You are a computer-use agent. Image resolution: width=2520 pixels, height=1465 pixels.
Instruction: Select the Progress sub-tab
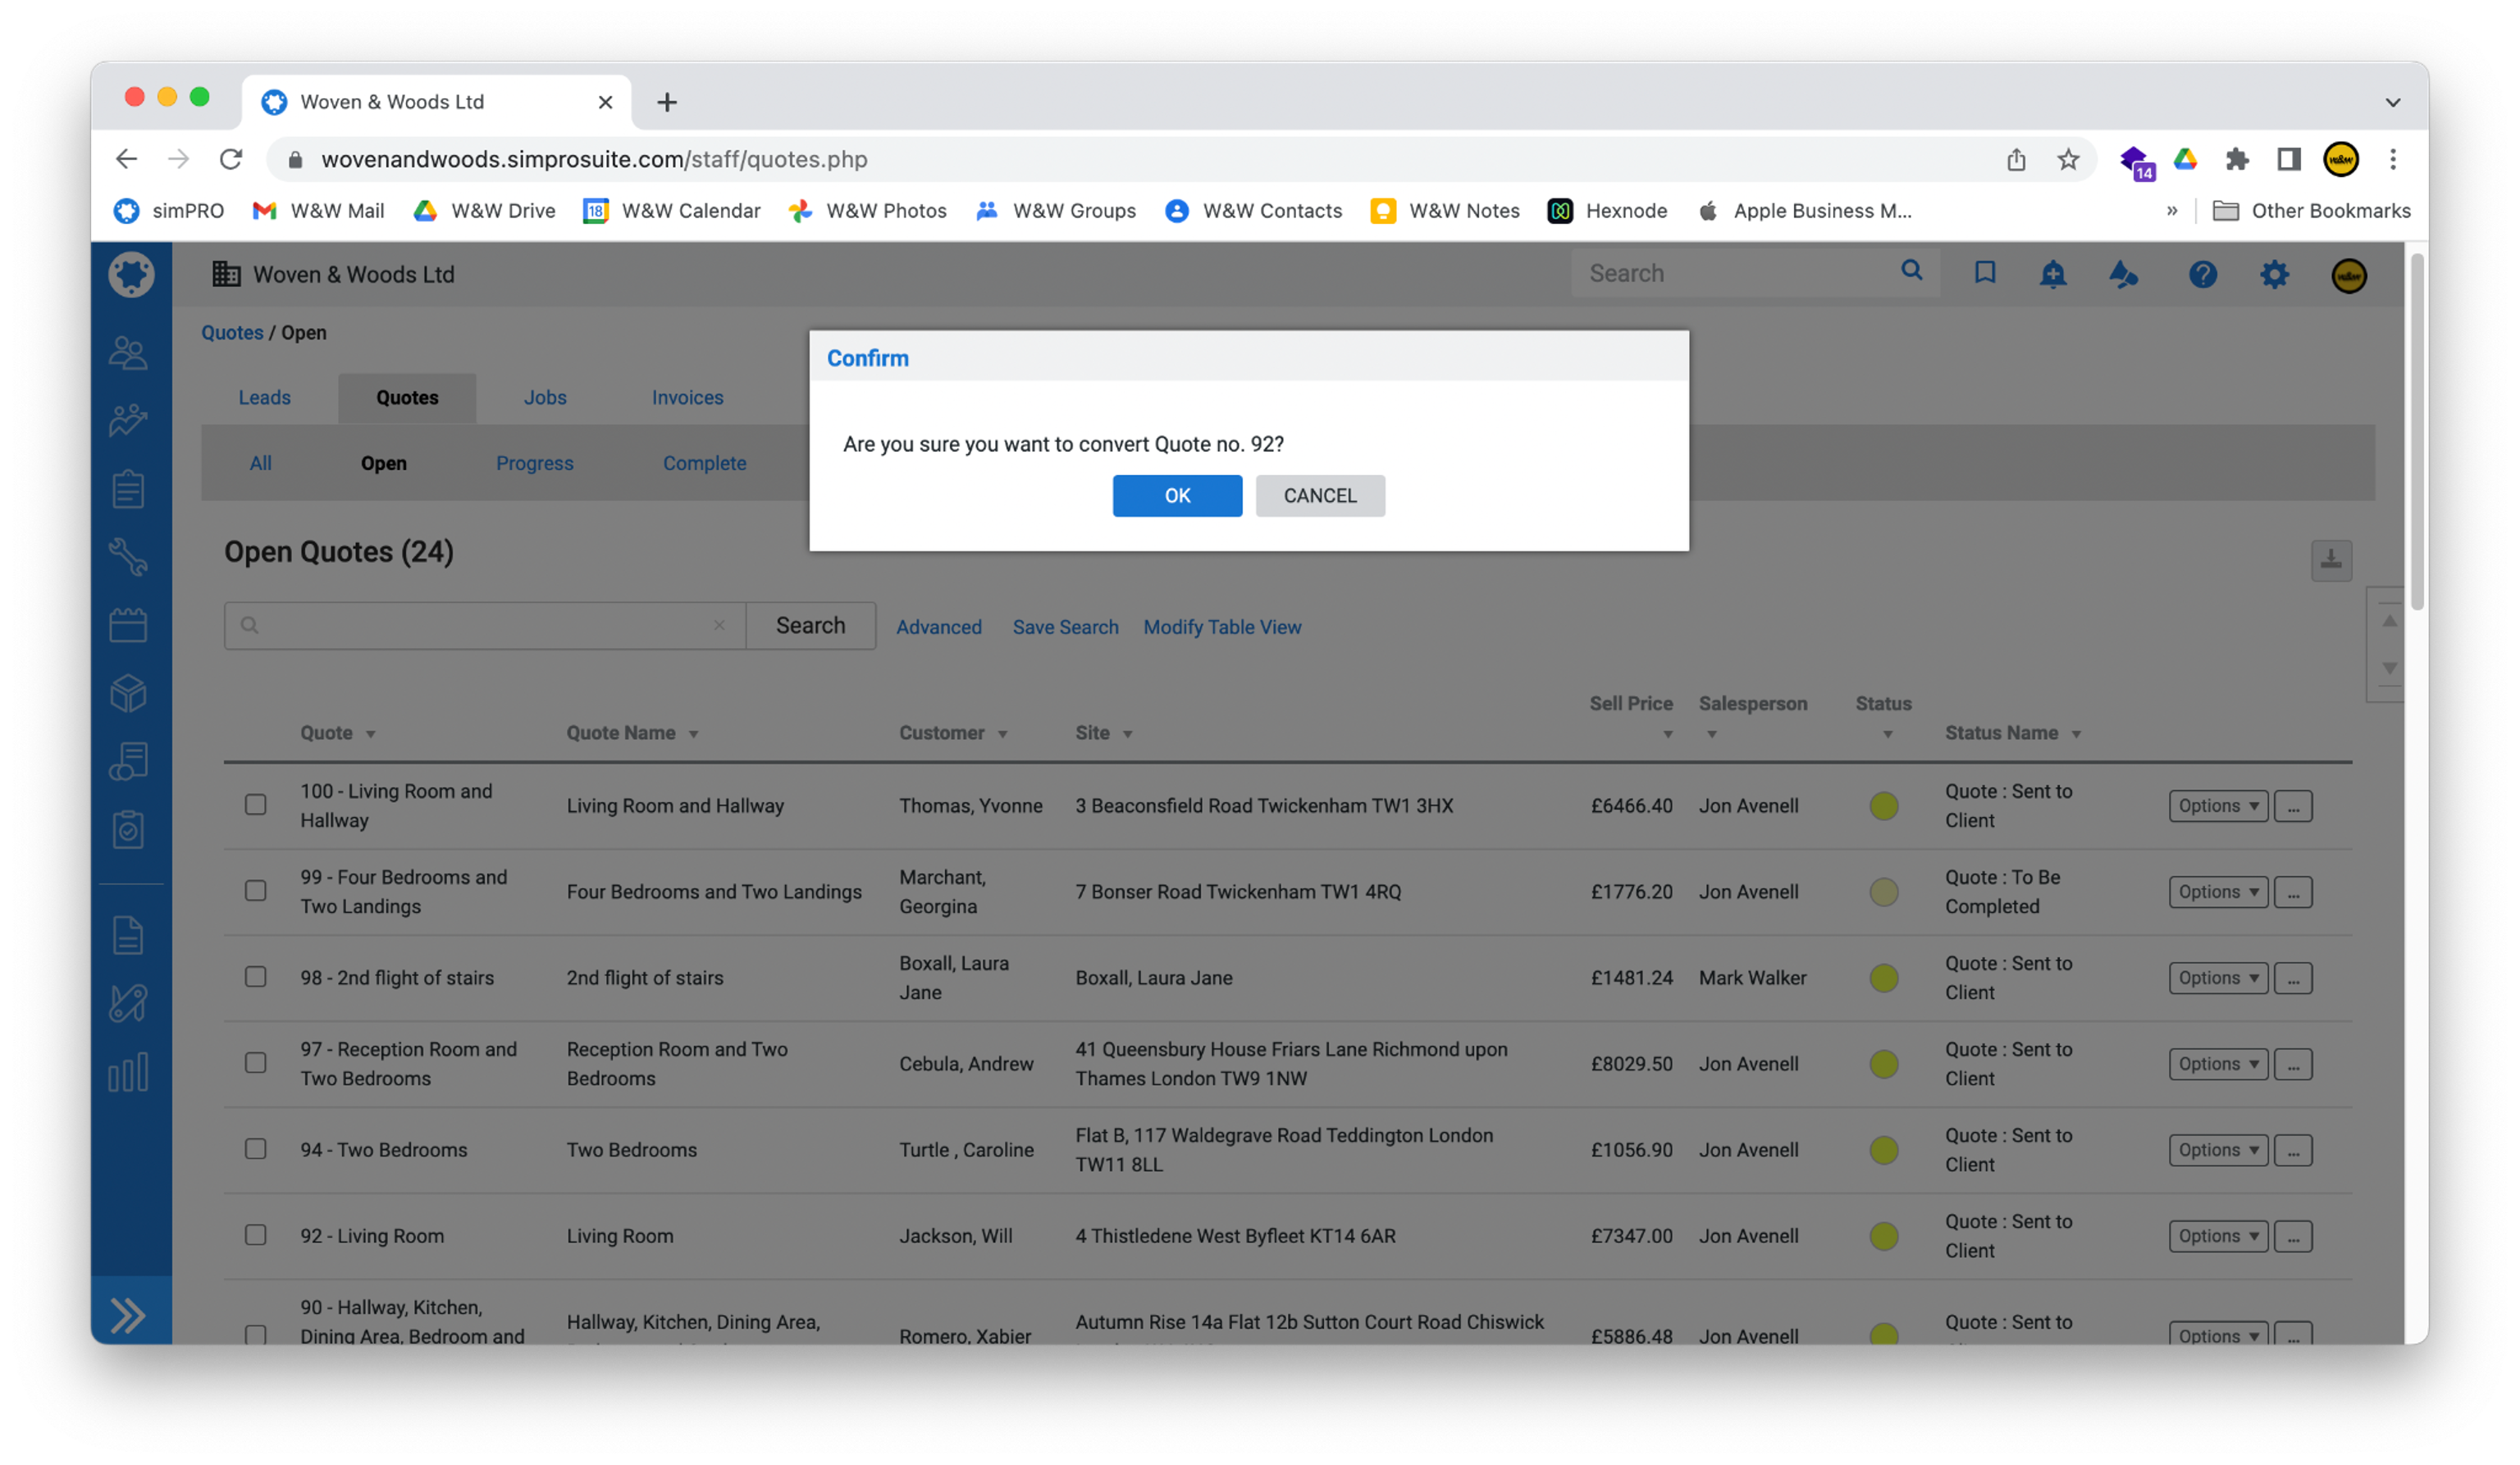click(x=534, y=463)
